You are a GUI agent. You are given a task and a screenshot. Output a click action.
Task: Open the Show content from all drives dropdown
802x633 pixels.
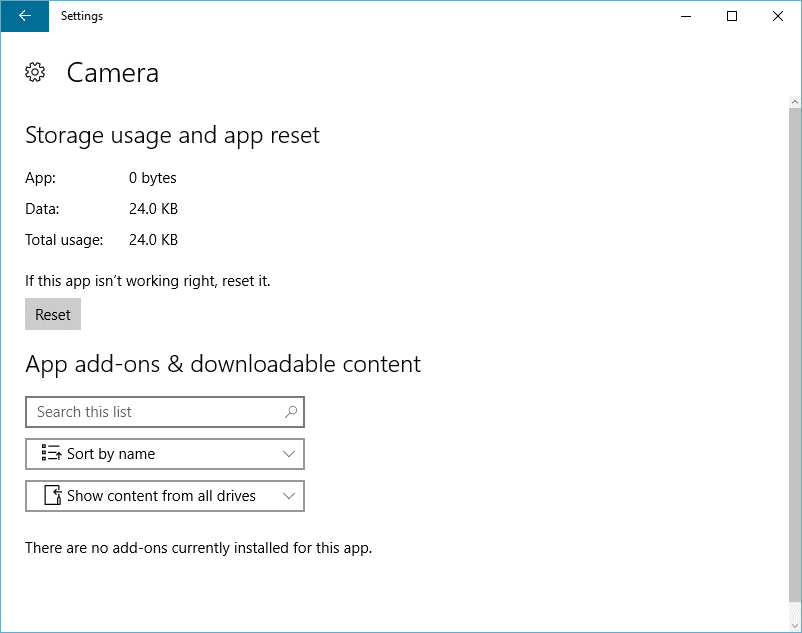coord(165,496)
